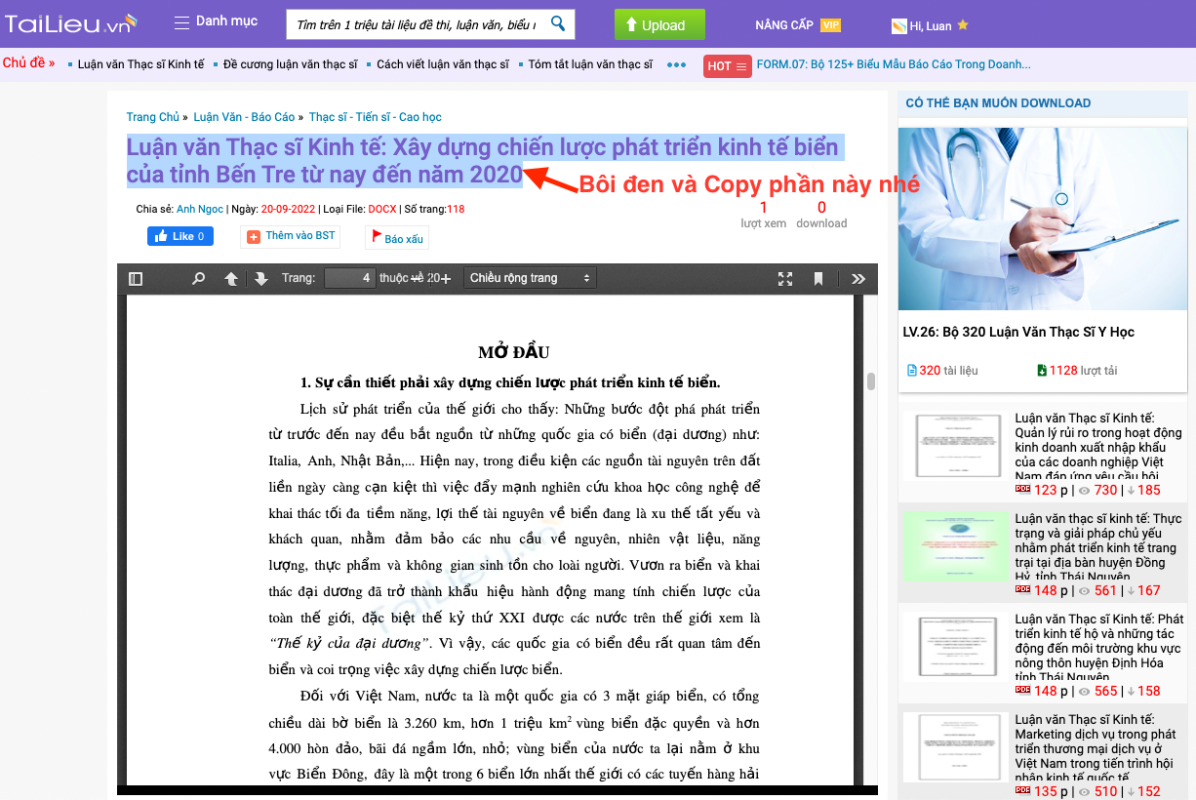Open more topics with the ellipsis dots

point(676,63)
